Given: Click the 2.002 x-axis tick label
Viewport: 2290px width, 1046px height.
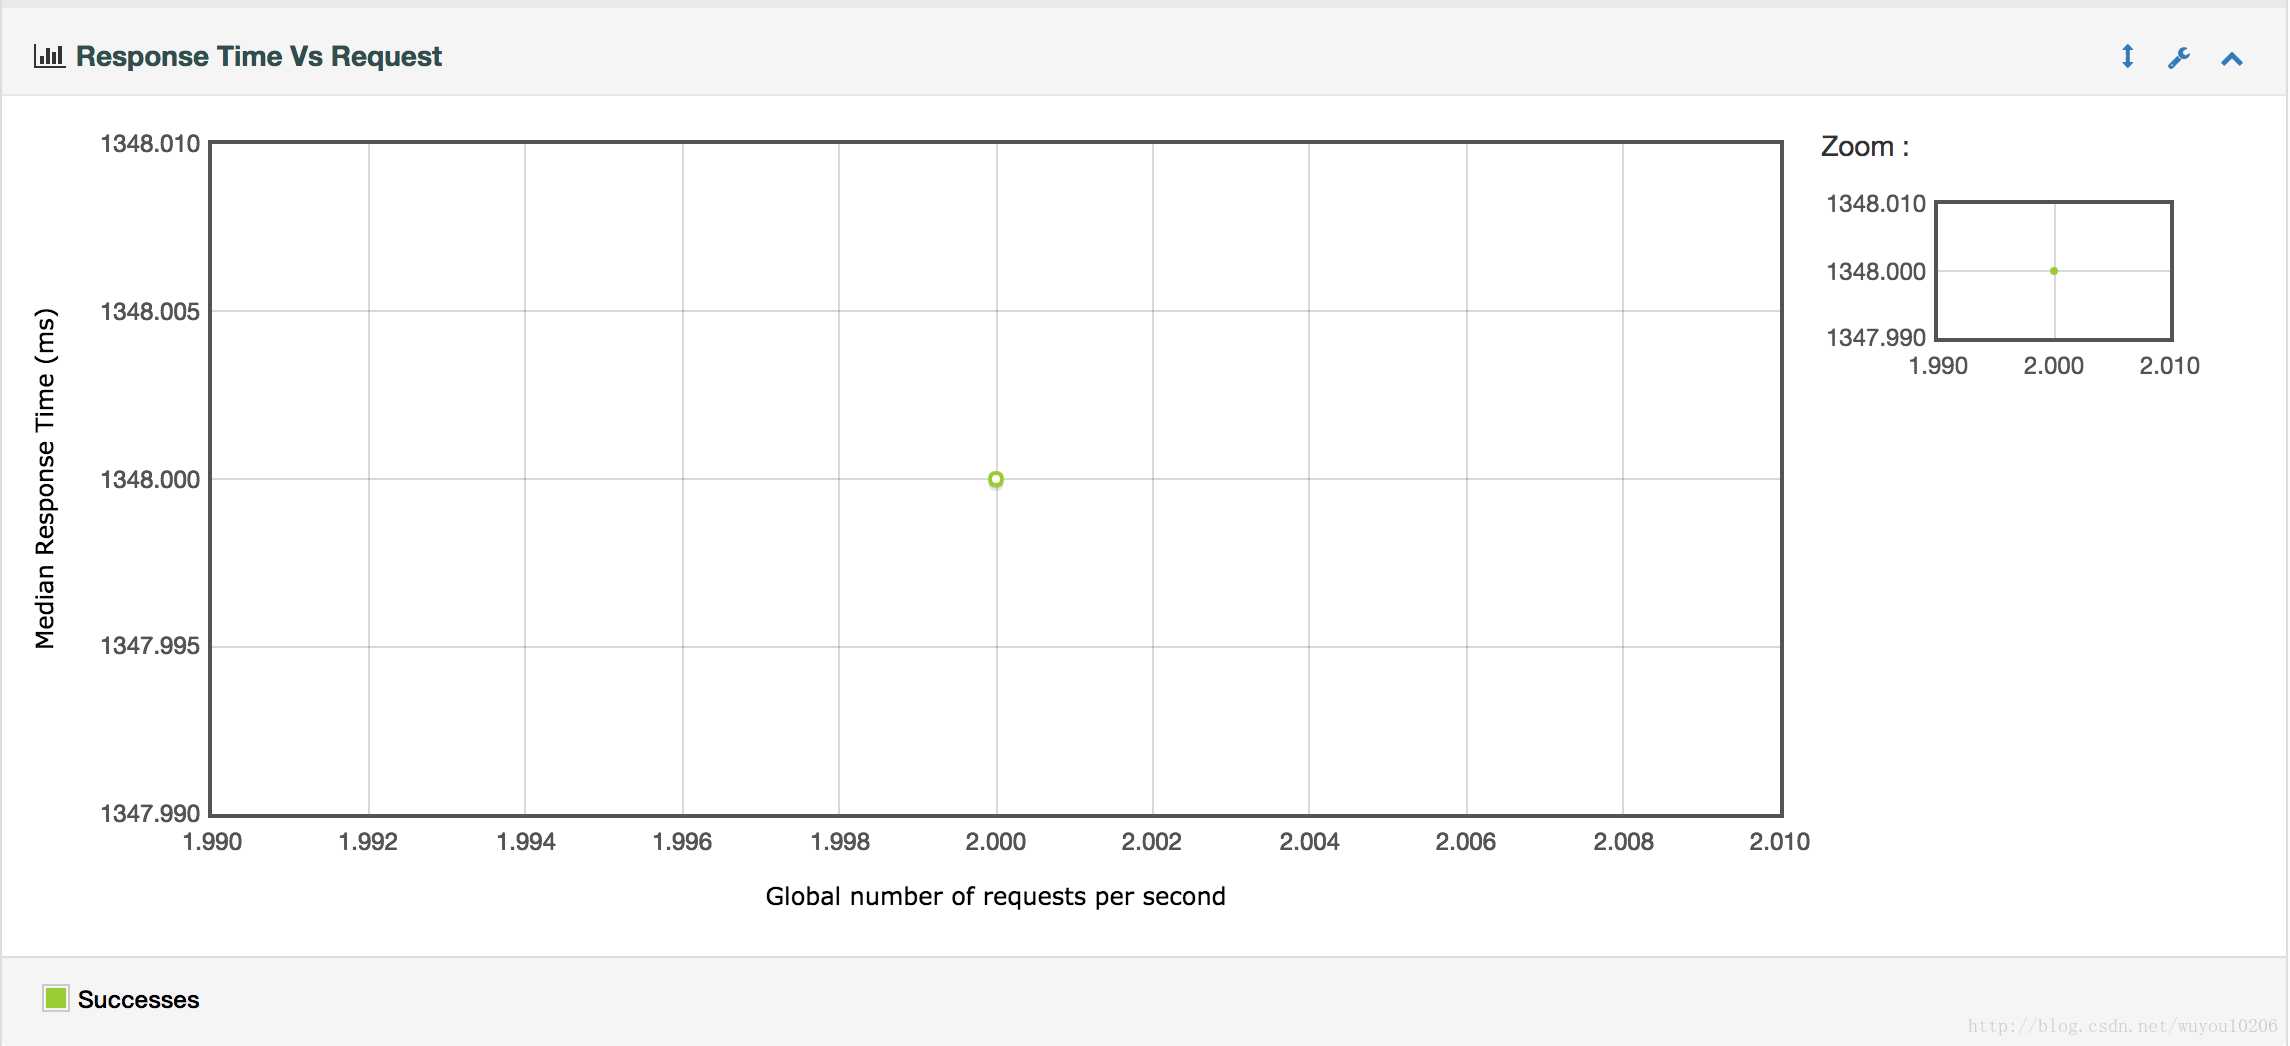Looking at the screenshot, I should pyautogui.click(x=1152, y=842).
